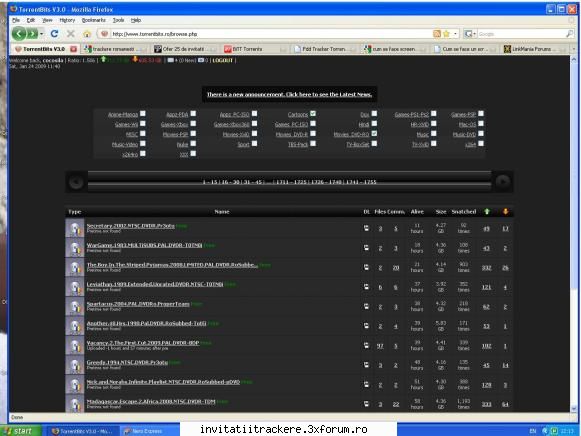581x436 pixels.
Task: Click the EN language indicator in tray
Action: [x=533, y=431]
